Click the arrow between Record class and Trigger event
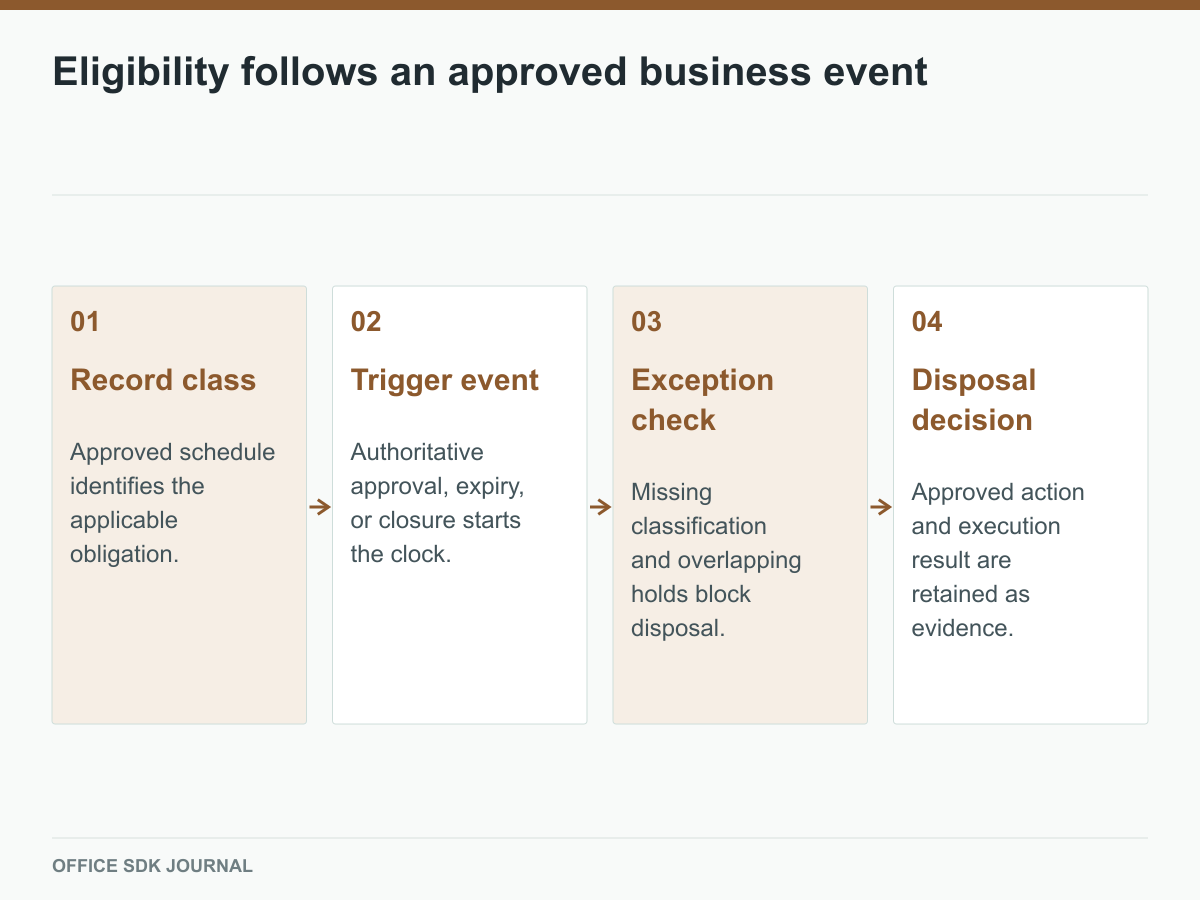1200x900 pixels. (x=320, y=507)
